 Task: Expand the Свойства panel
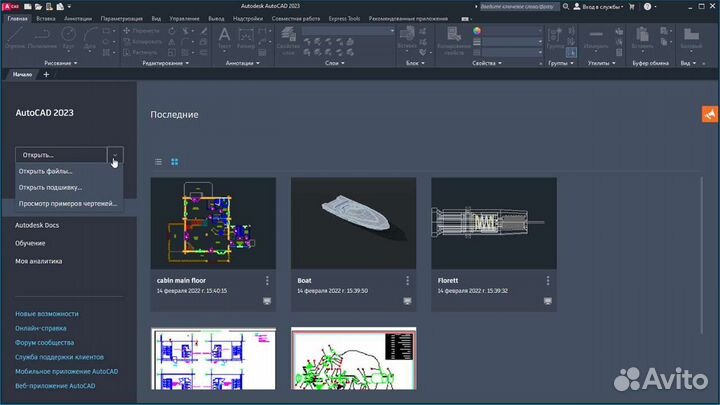point(487,63)
